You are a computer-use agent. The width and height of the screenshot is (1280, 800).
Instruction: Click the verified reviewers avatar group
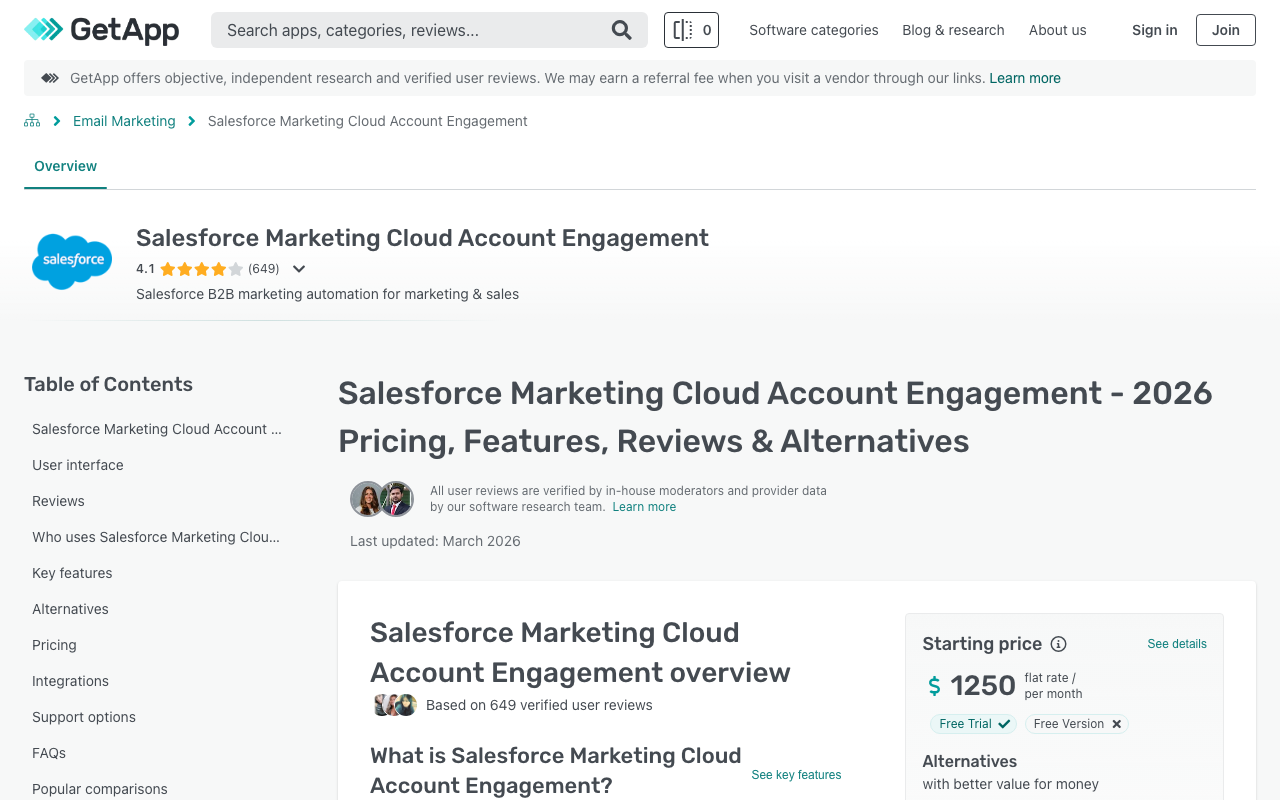tap(394, 705)
